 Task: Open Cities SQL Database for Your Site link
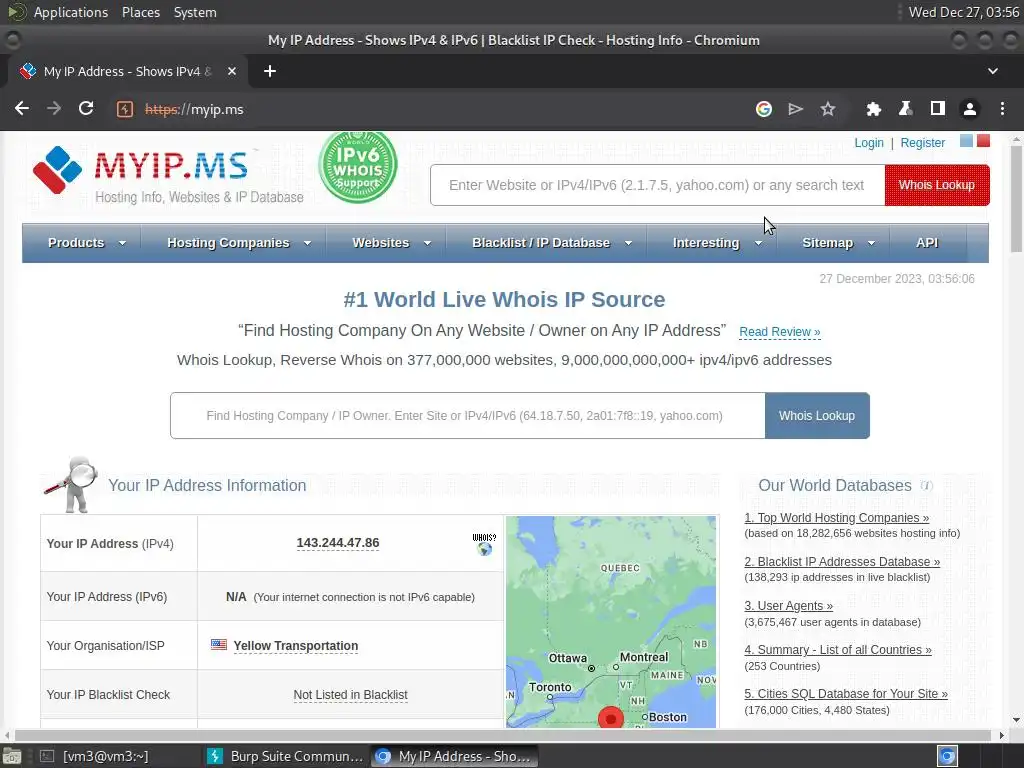[x=846, y=694]
